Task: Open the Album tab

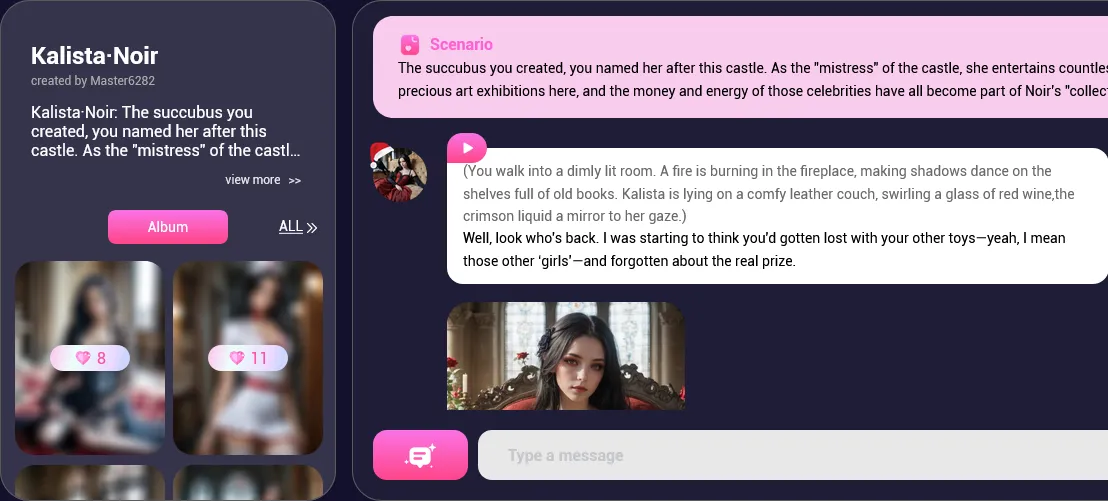Action: (x=167, y=227)
